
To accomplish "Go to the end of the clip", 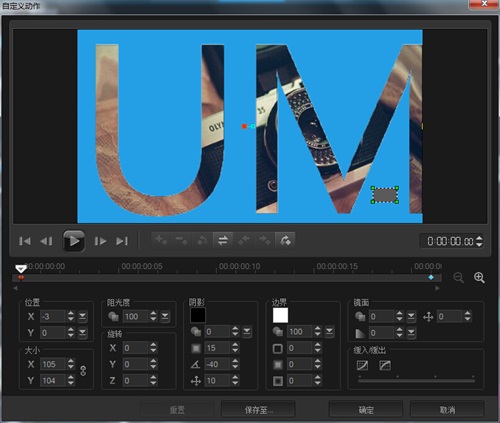I will pos(122,241).
